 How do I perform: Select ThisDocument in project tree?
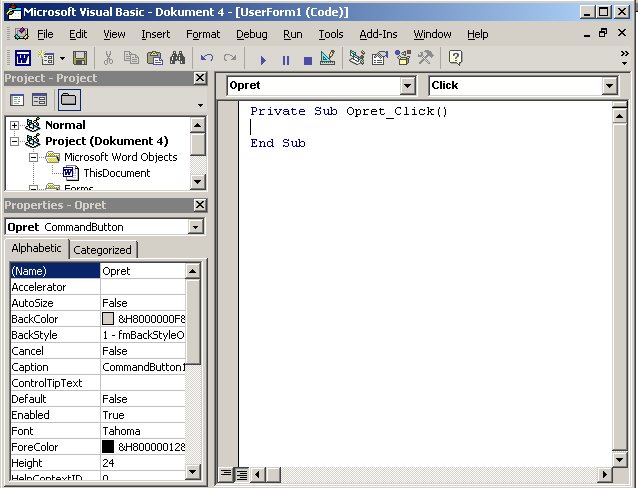point(116,173)
